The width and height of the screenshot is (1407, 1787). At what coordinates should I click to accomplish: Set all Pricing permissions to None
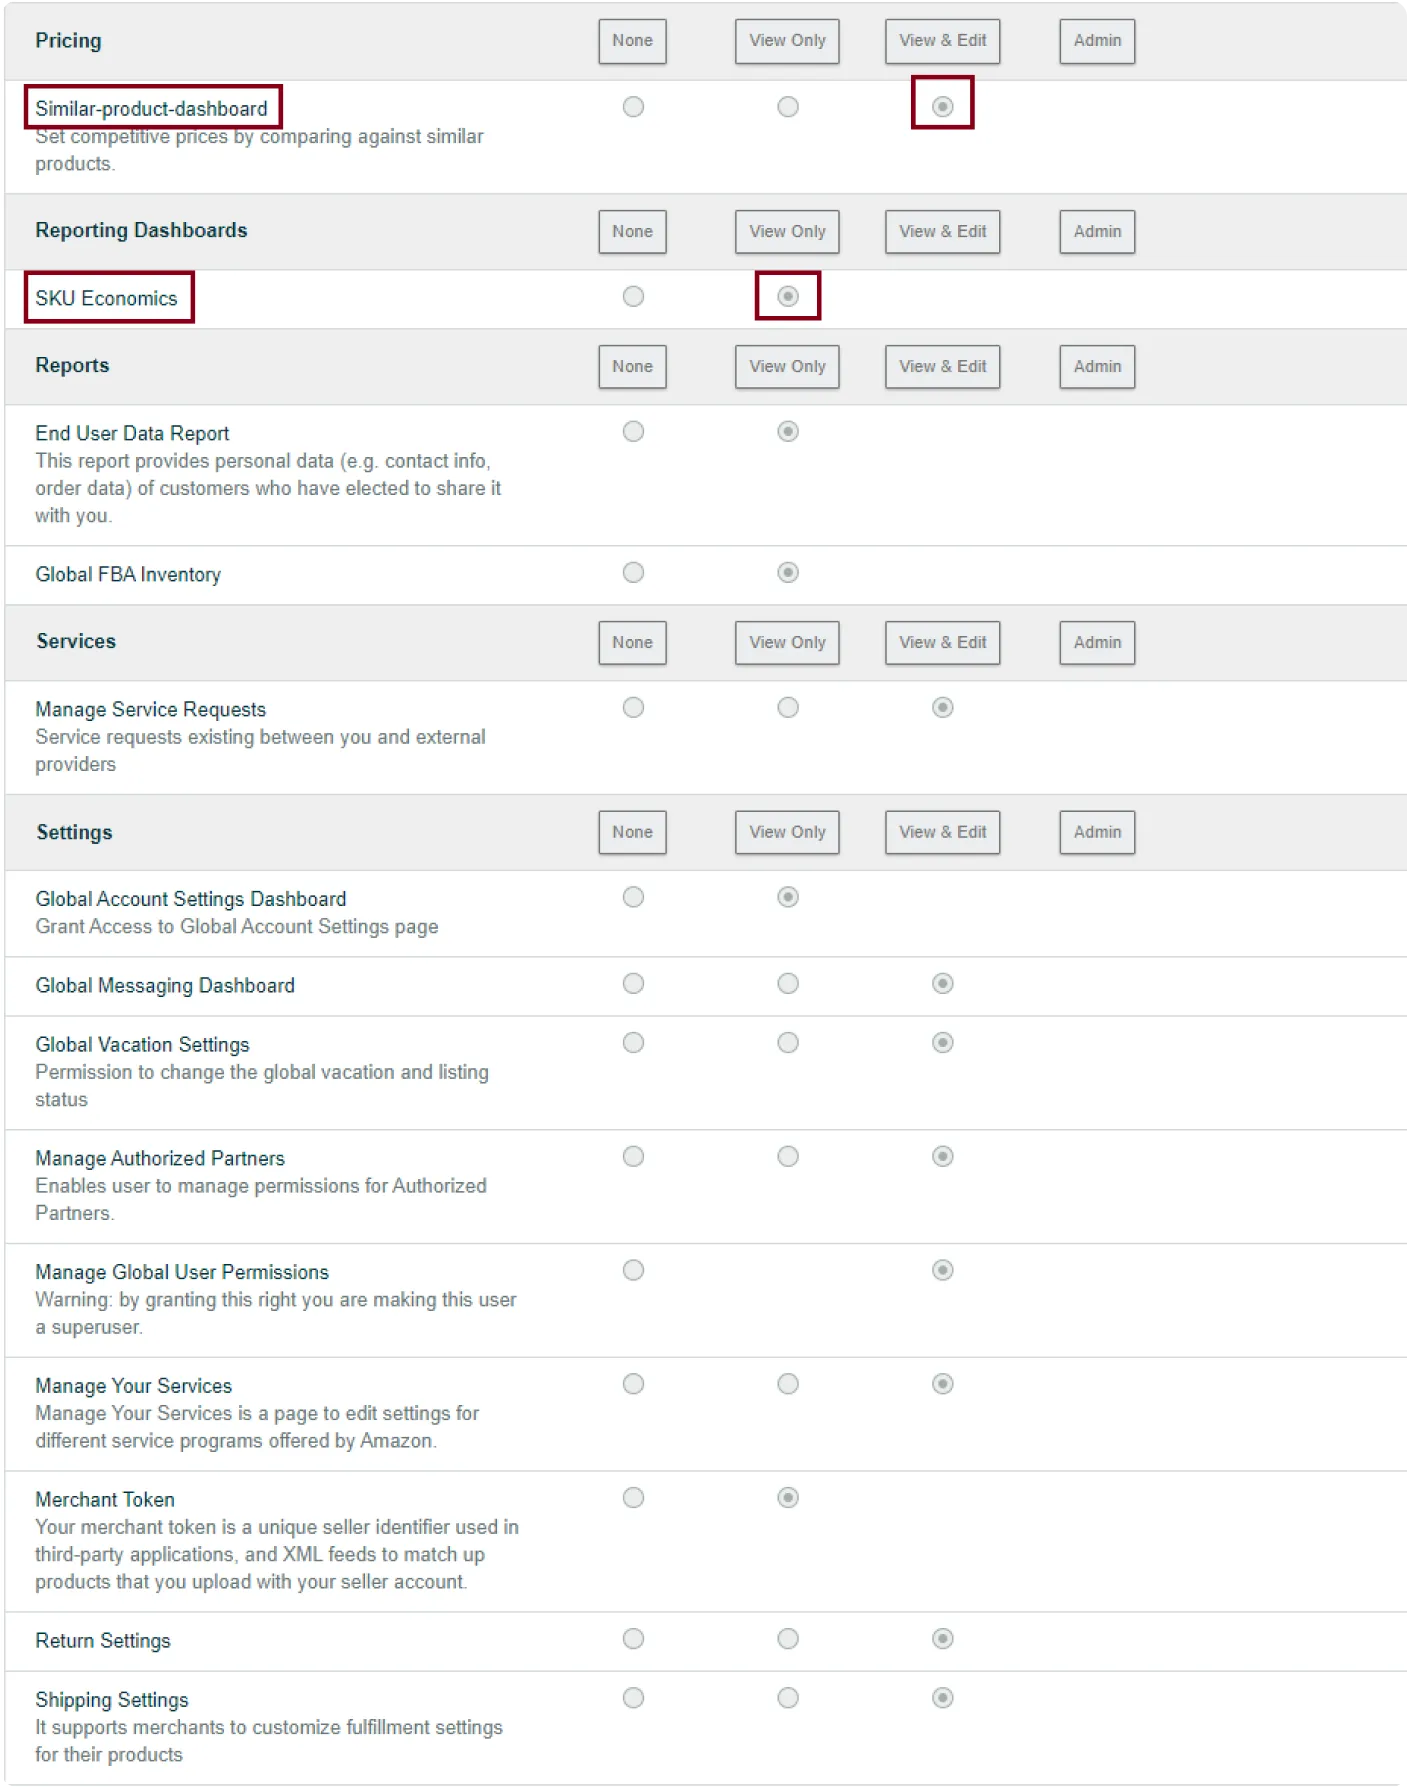pos(632,41)
